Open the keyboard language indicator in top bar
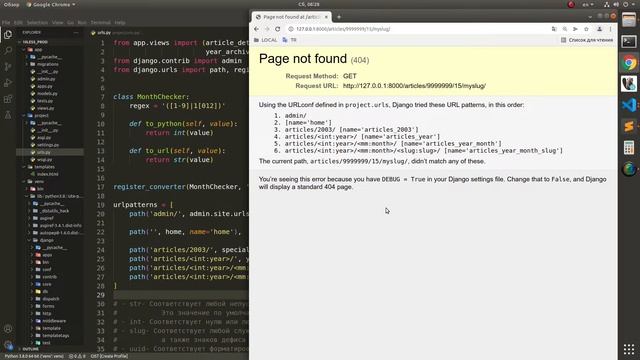This screenshot has height=360, width=640. (x=587, y=4)
